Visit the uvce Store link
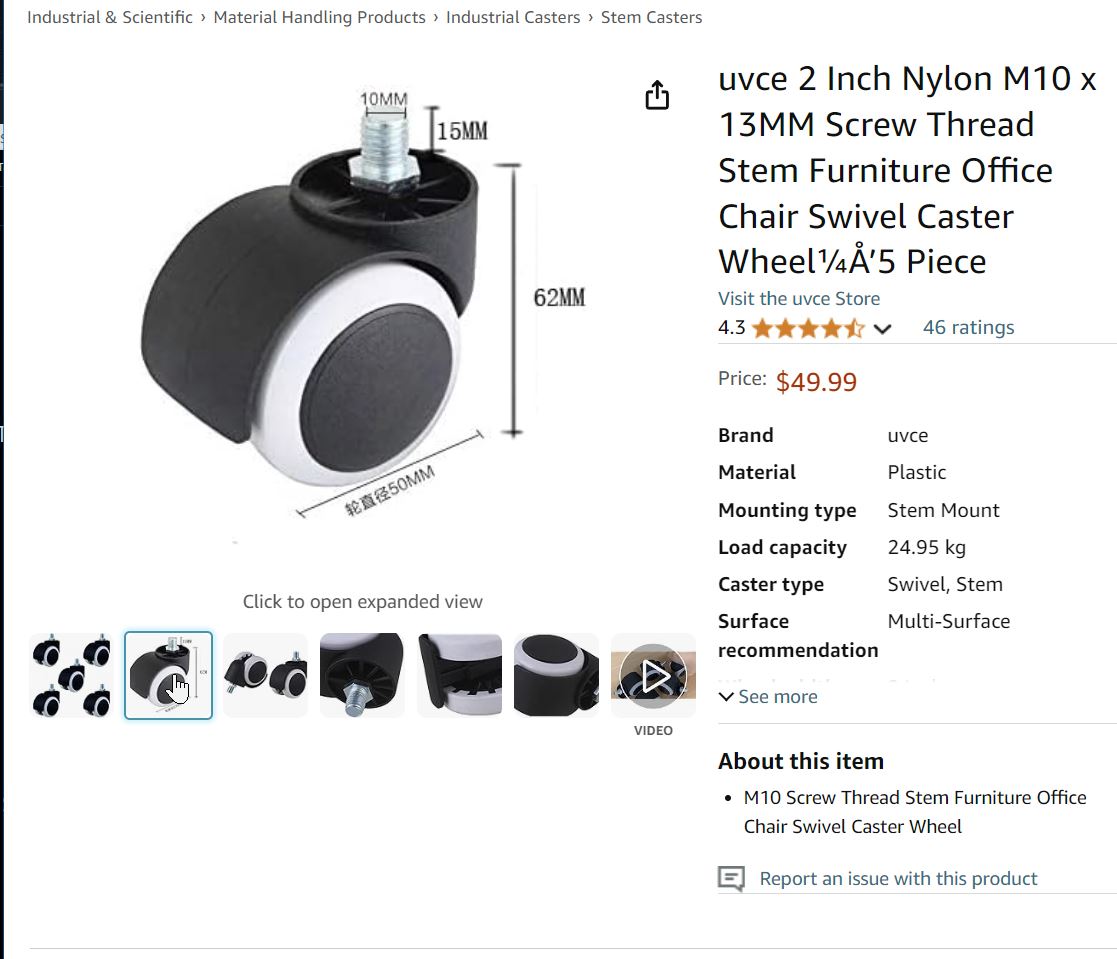Screen dimensions: 1117x959 (799, 298)
